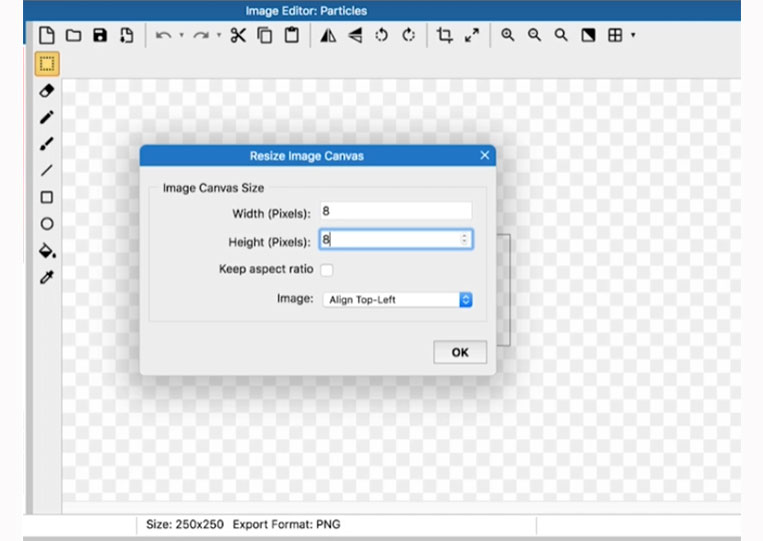763x541 pixels.
Task: Select the Eyedropper color picker tool
Action: click(x=47, y=277)
